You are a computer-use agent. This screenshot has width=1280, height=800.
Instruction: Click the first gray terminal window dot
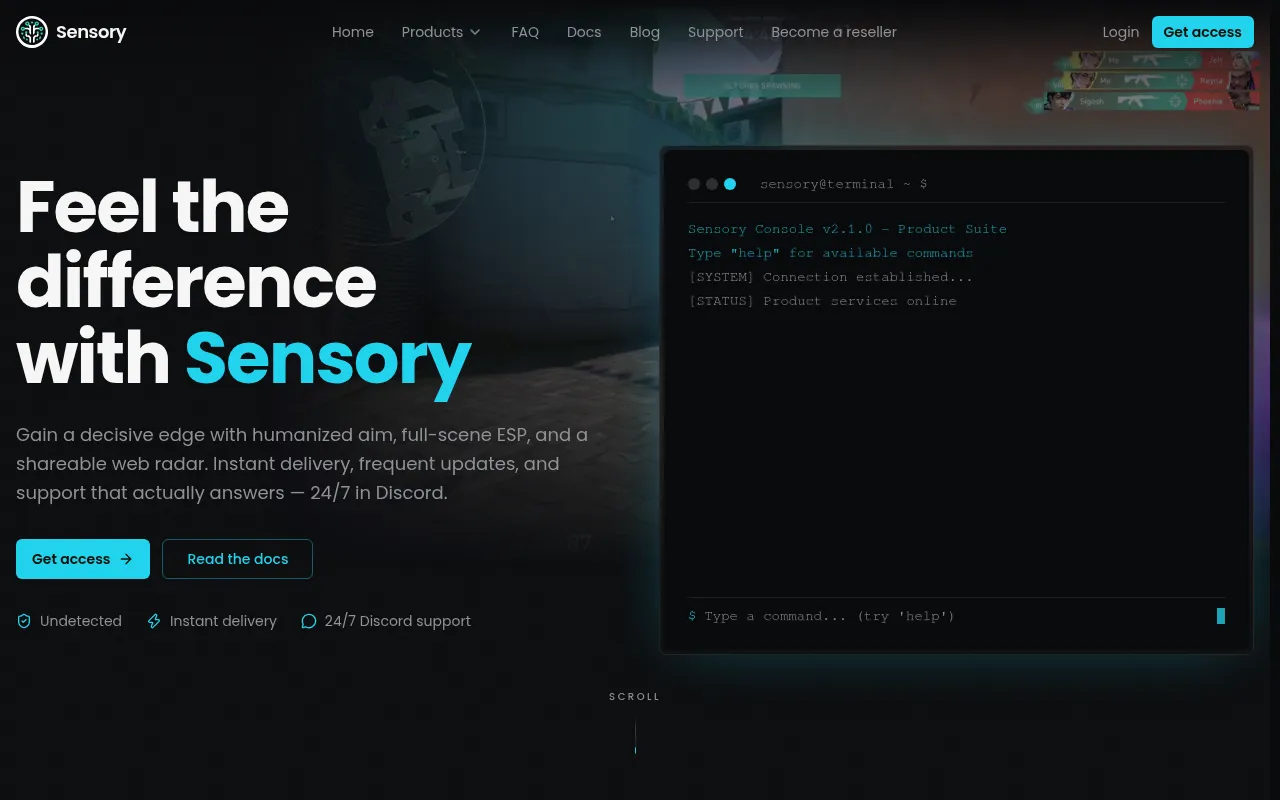pos(694,184)
